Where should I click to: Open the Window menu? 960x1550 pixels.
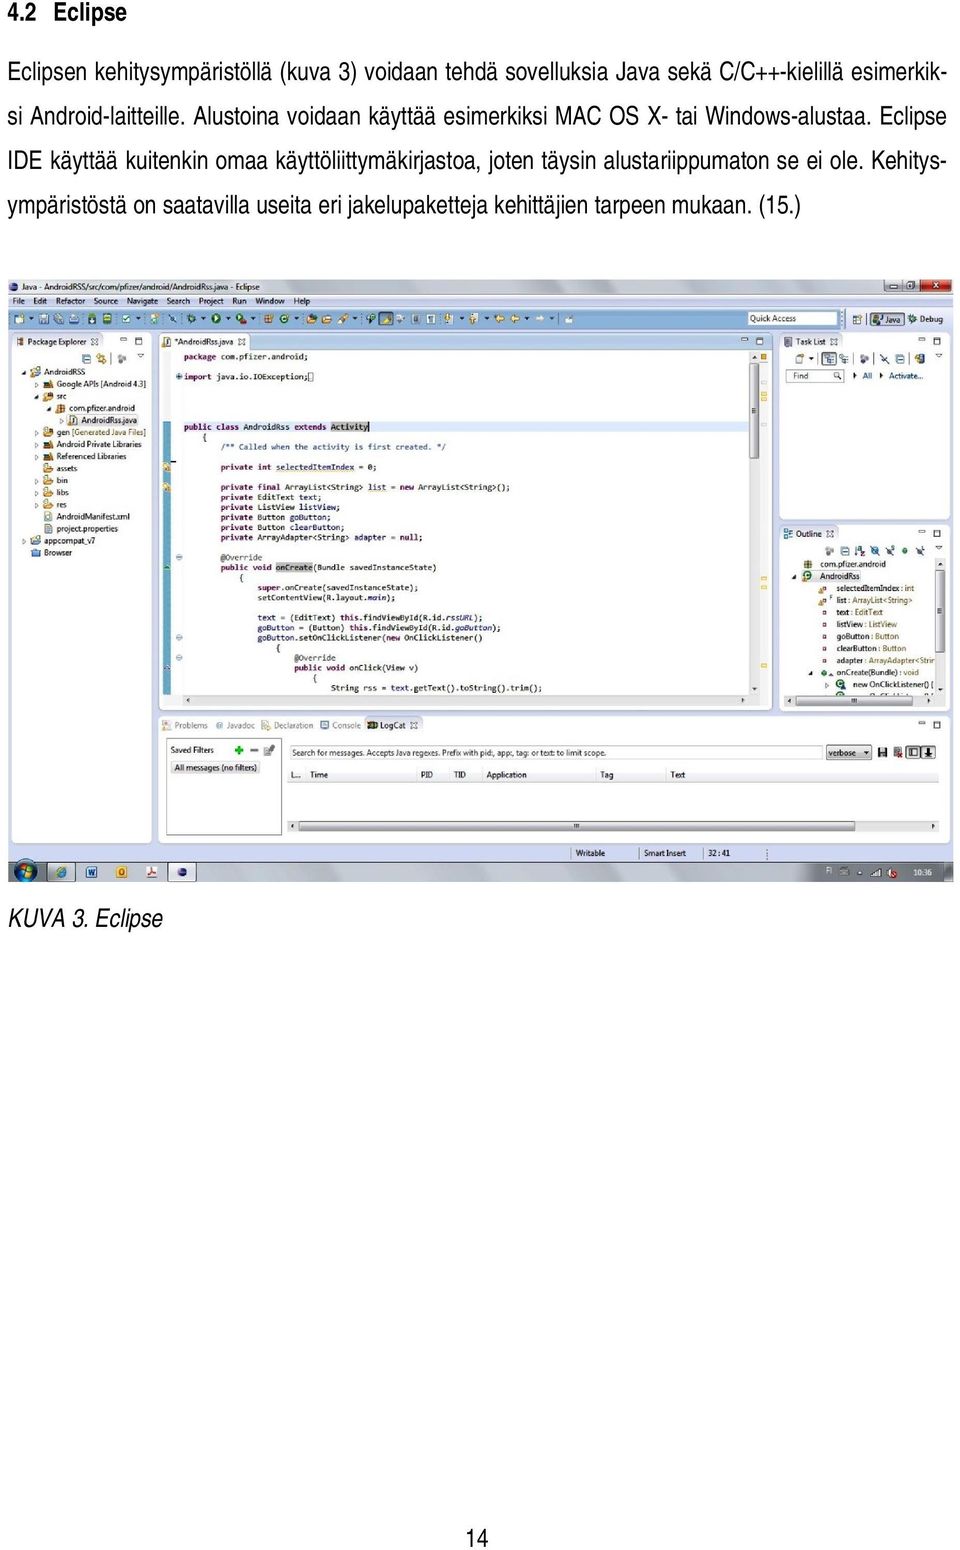(x=270, y=301)
